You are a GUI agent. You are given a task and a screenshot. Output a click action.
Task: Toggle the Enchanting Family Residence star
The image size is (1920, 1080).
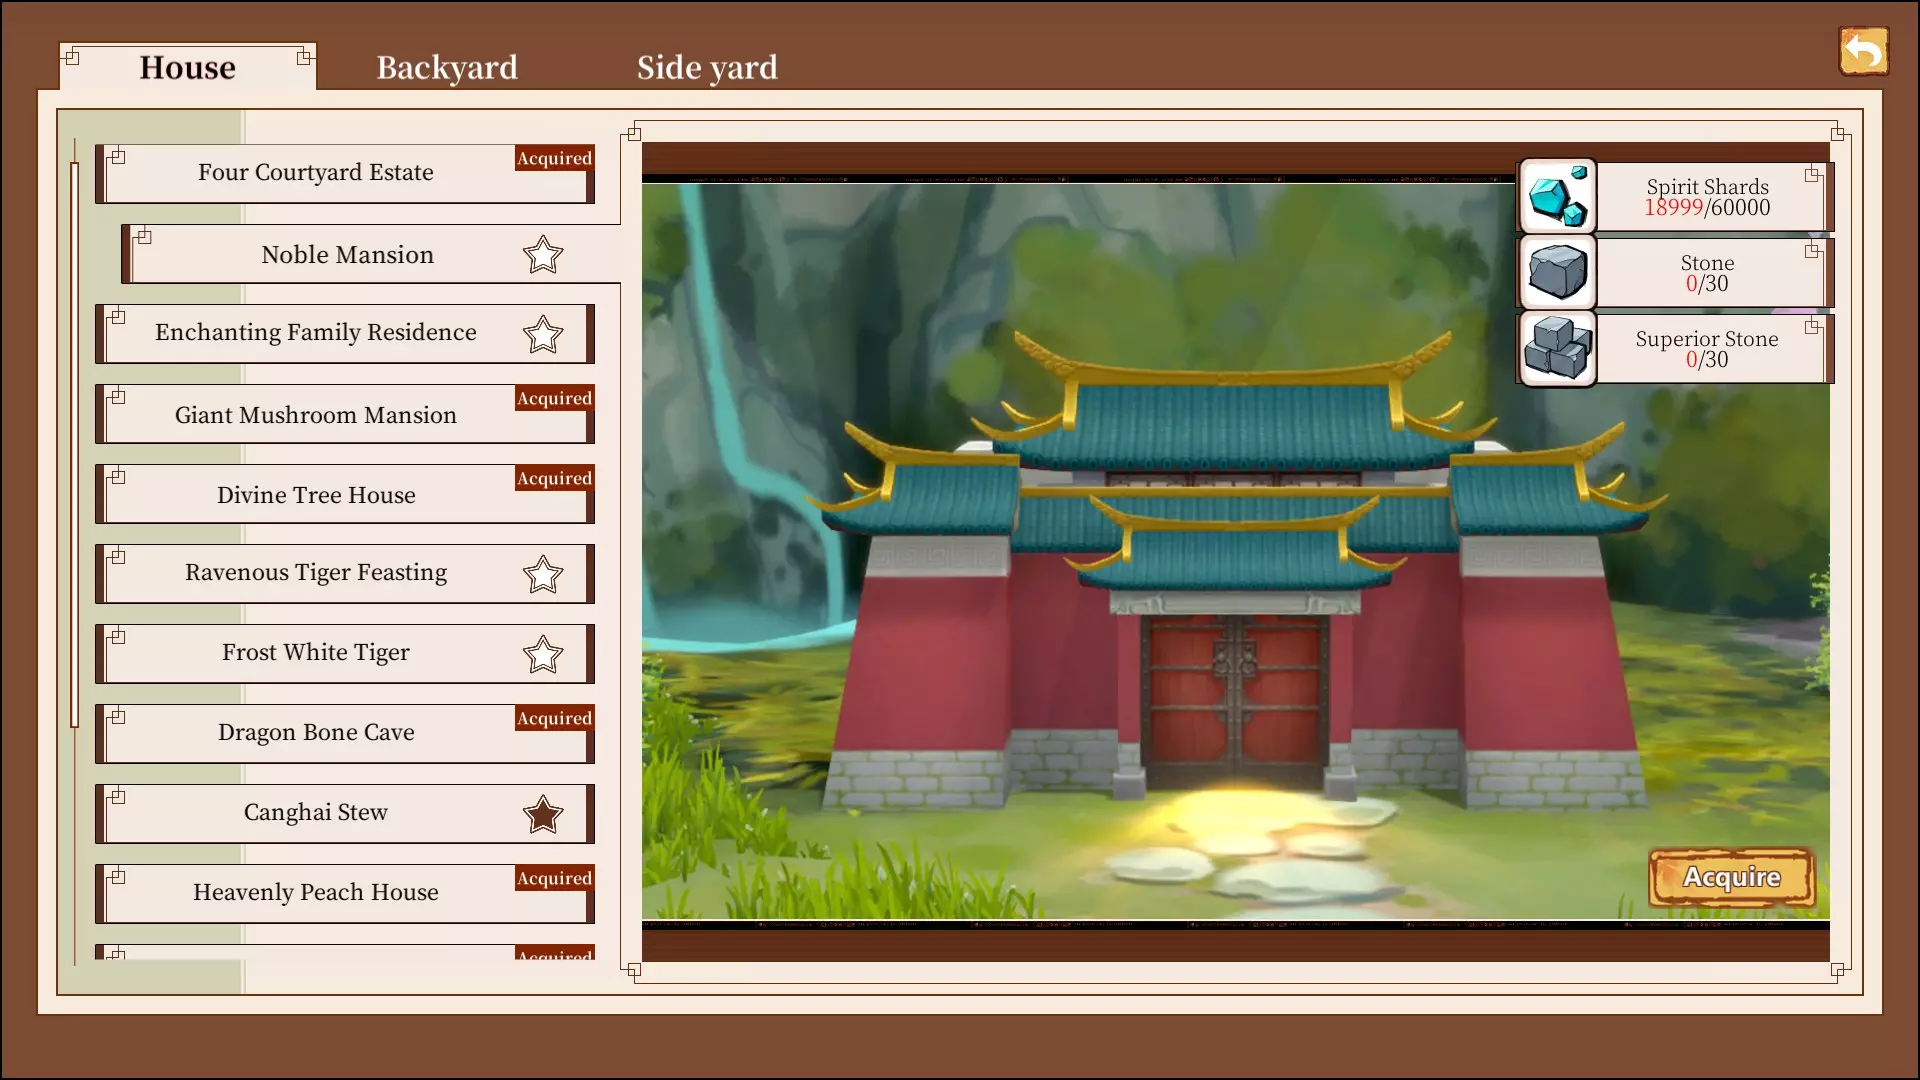(x=543, y=335)
